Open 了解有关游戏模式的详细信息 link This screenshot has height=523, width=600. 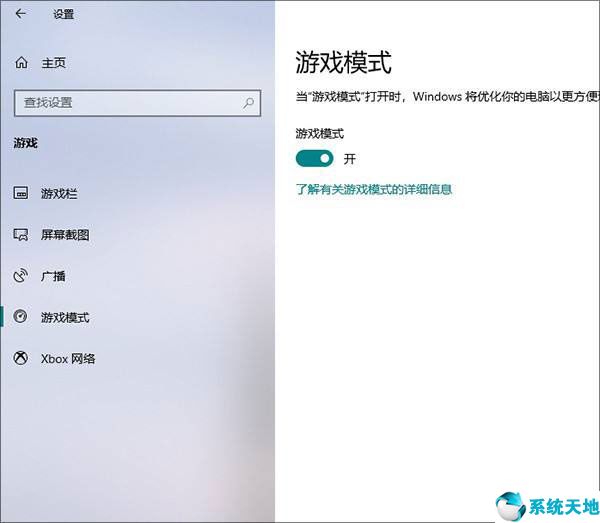tap(374, 189)
